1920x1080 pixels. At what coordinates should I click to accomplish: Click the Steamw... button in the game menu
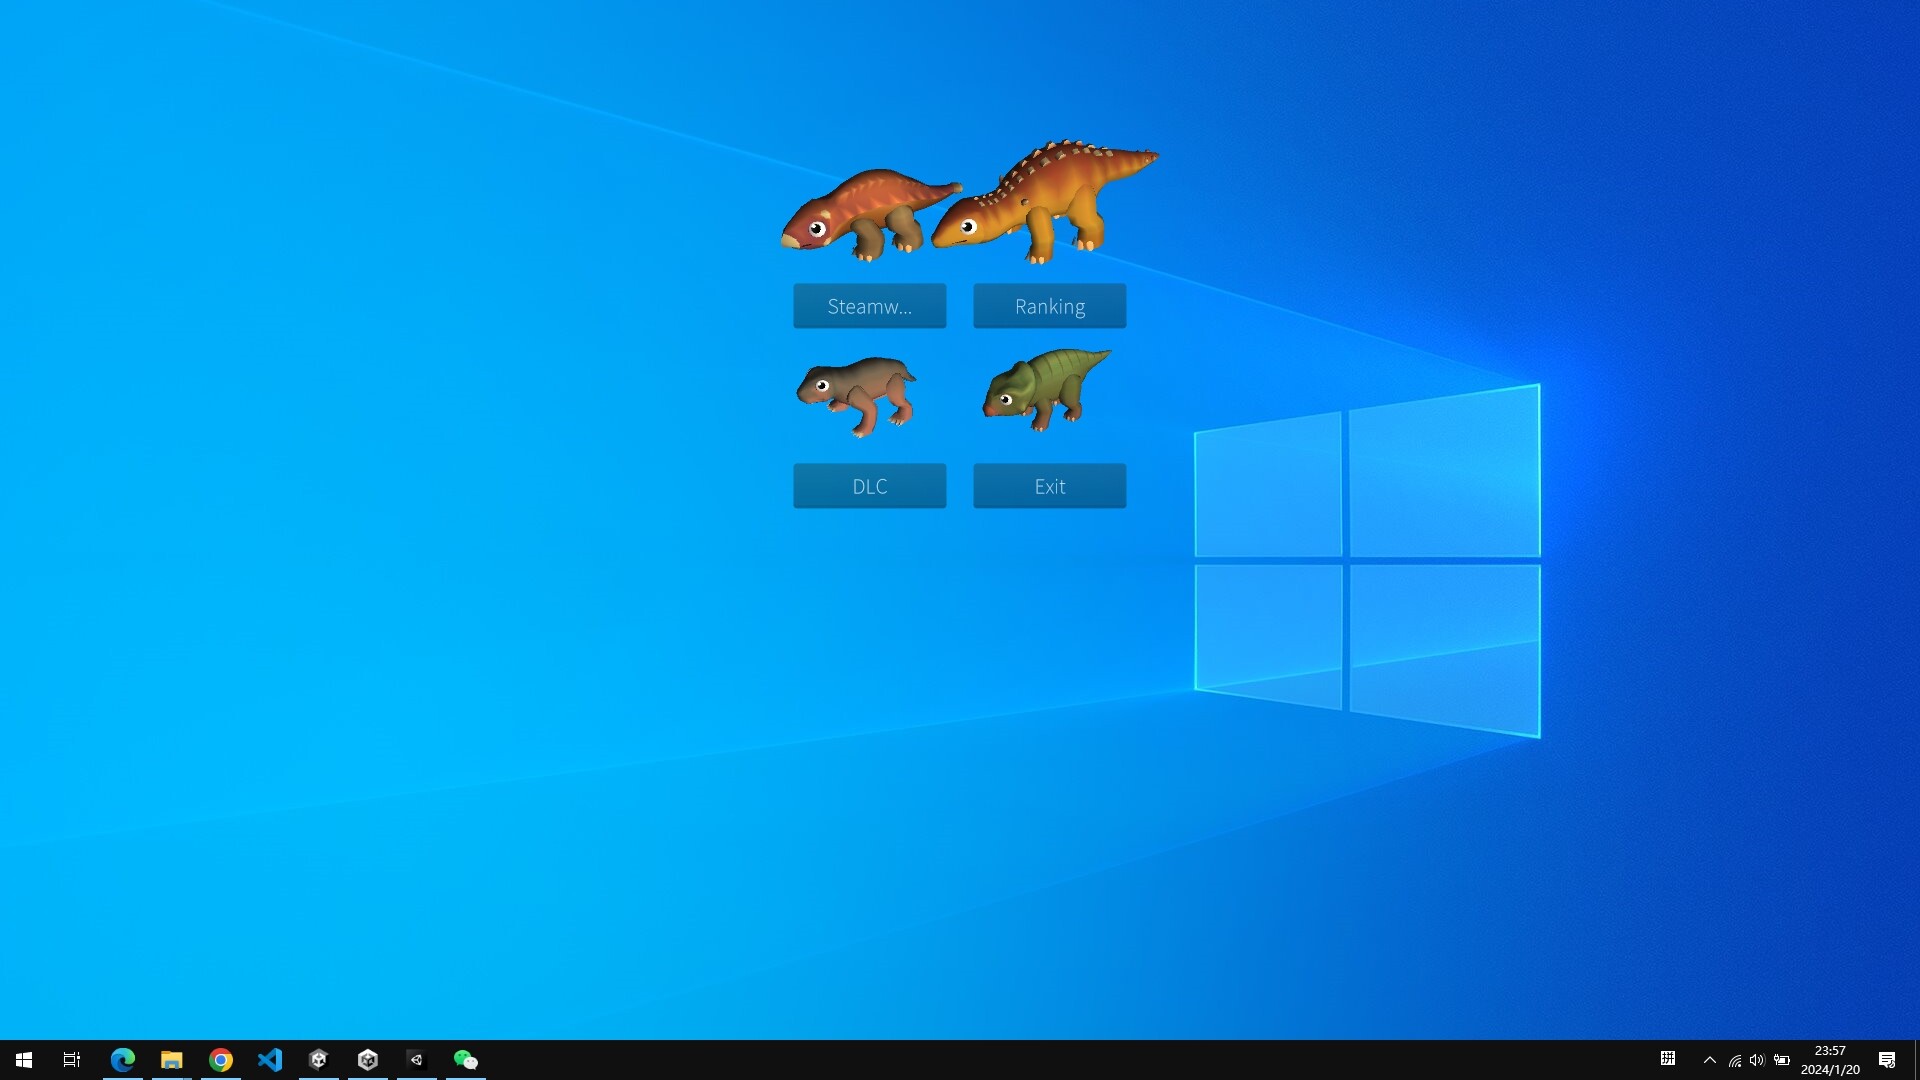(x=869, y=306)
